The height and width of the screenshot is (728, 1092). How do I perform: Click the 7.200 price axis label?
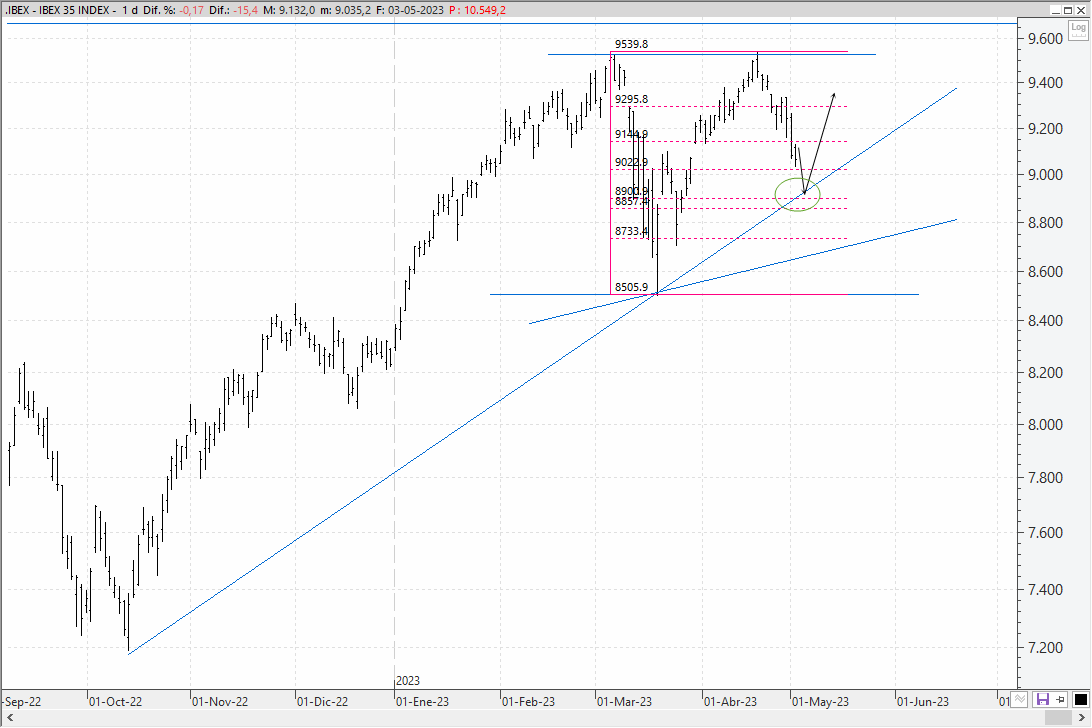[x=1045, y=648]
